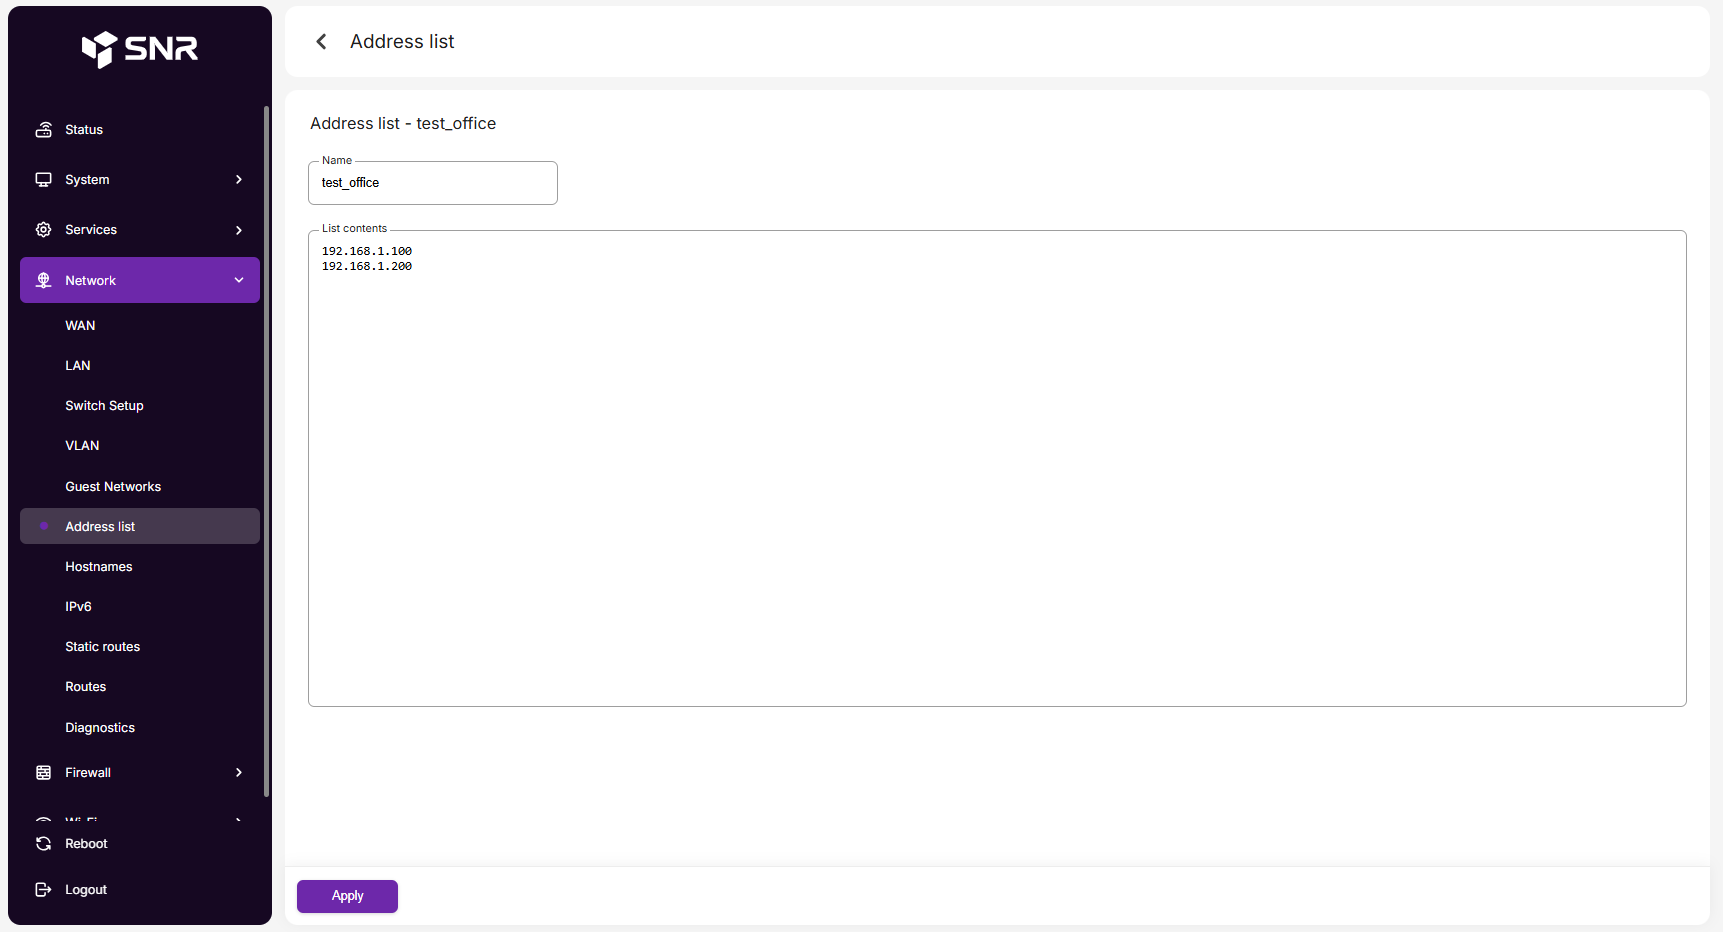
Task: Open the WAN settings page
Action: [80, 326]
